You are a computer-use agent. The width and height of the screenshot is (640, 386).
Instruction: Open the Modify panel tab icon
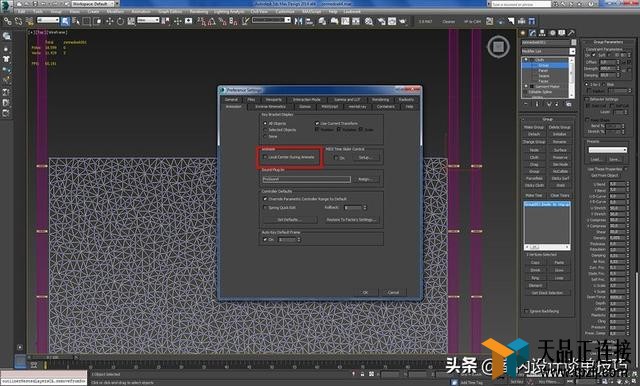pyautogui.click(x=533, y=33)
